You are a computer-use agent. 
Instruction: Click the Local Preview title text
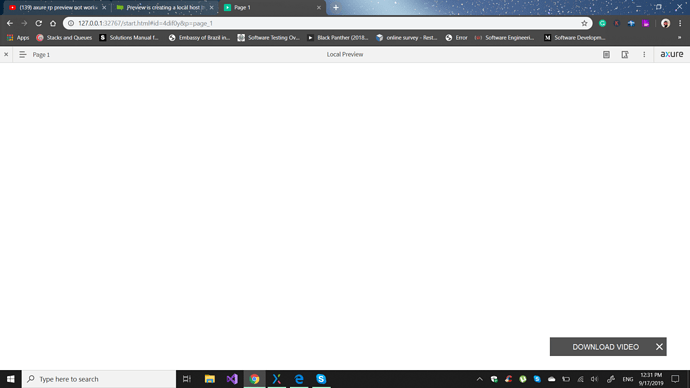345,55
